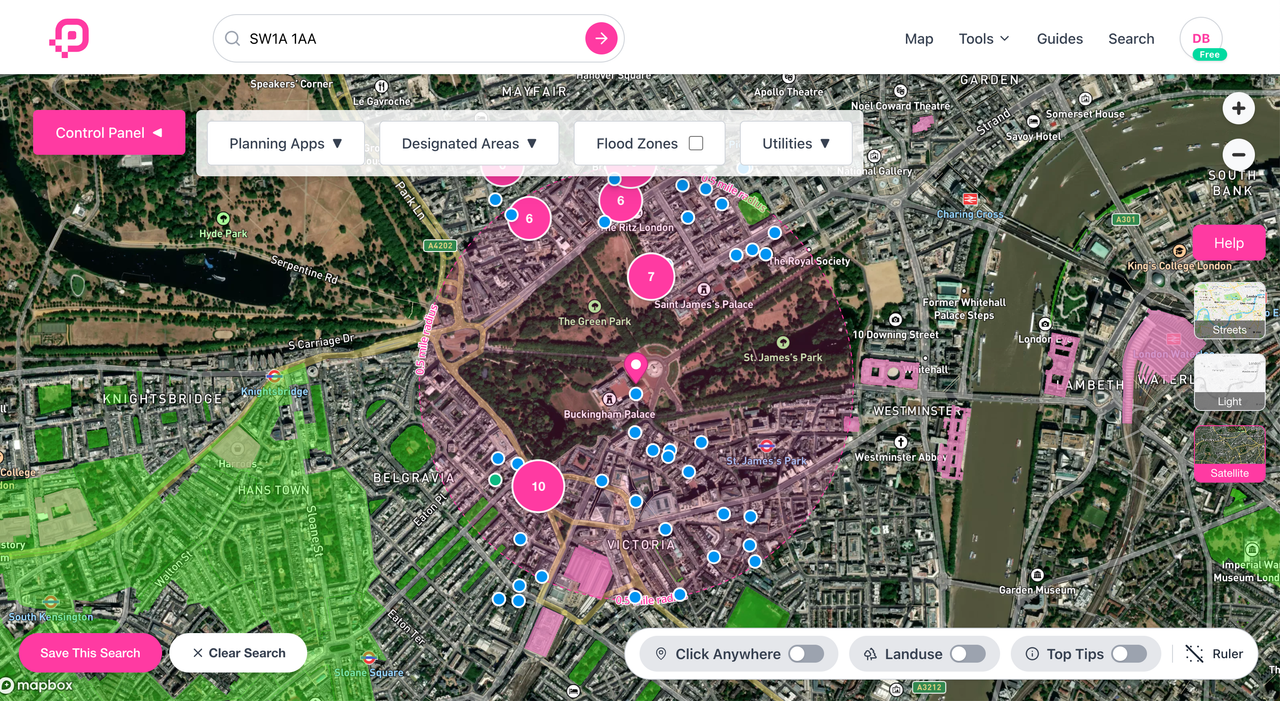The image size is (1280, 701).
Task: Click the Sloane Square tube icon
Action: tap(369, 659)
